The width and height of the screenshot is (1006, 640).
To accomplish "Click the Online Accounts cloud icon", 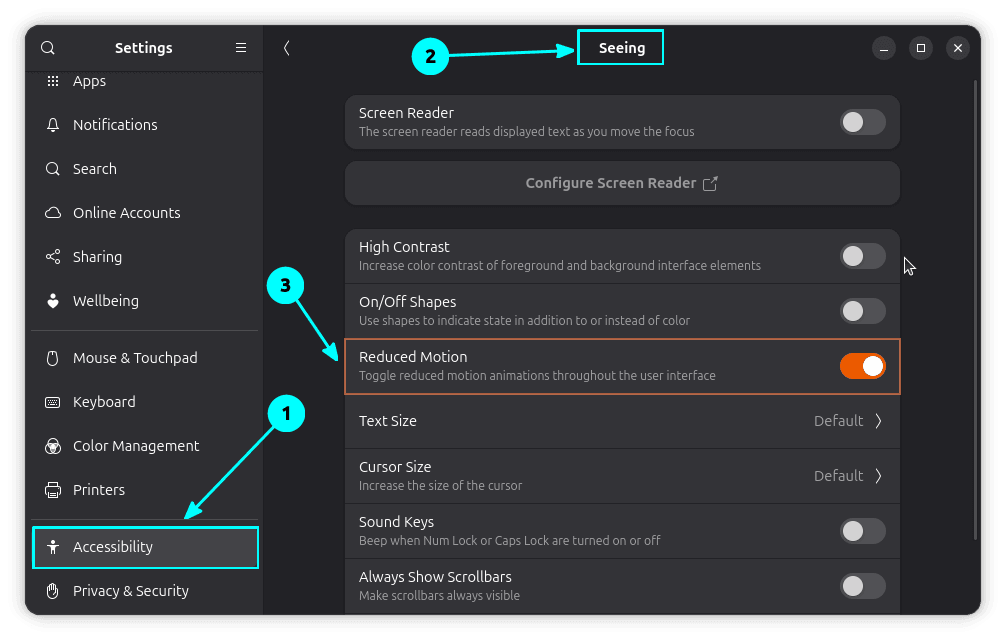I will coord(53,213).
